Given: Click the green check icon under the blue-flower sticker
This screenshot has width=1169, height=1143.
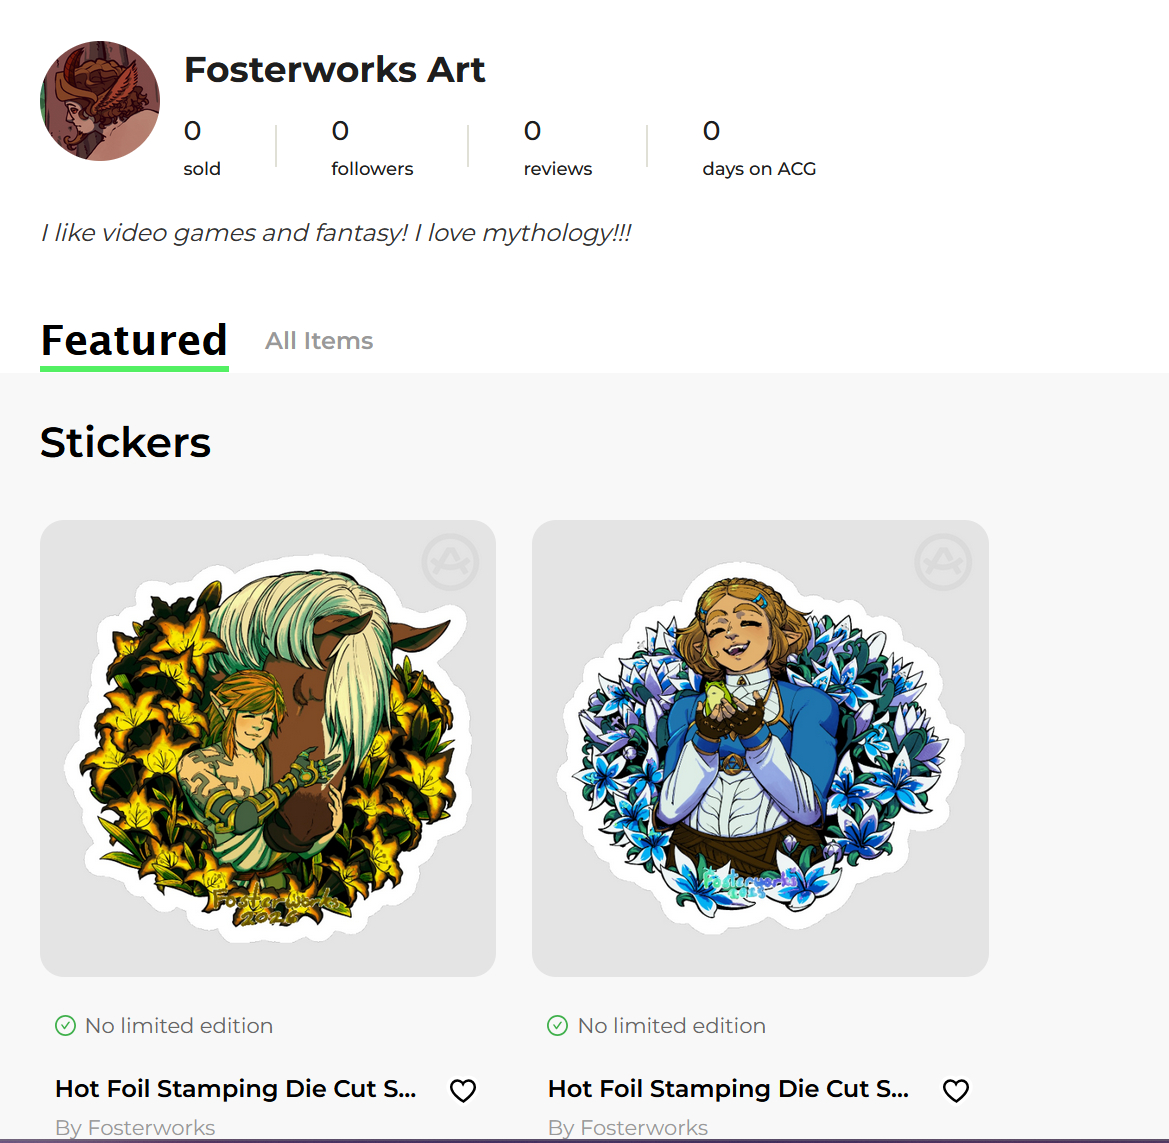Looking at the screenshot, I should (x=558, y=1026).
